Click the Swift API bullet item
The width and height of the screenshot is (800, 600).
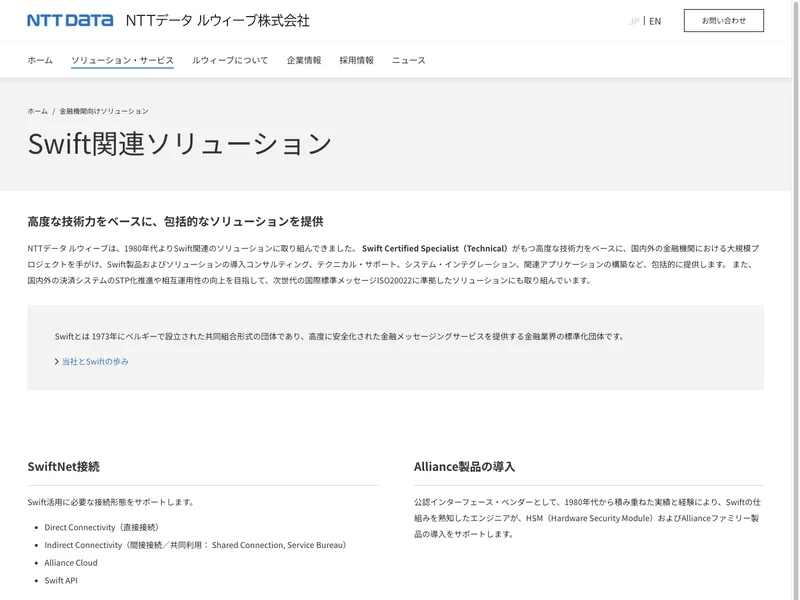click(x=61, y=580)
